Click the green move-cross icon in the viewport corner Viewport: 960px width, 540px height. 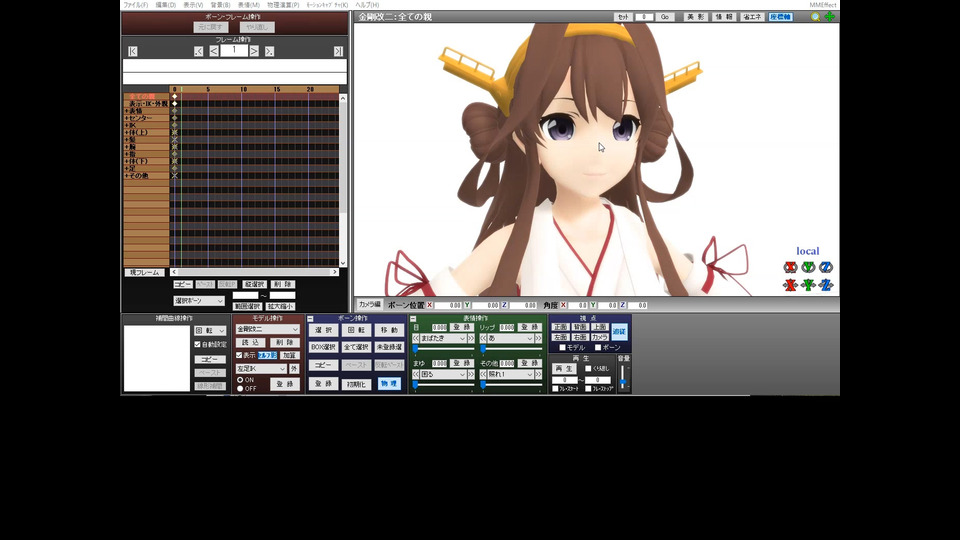(x=830, y=17)
